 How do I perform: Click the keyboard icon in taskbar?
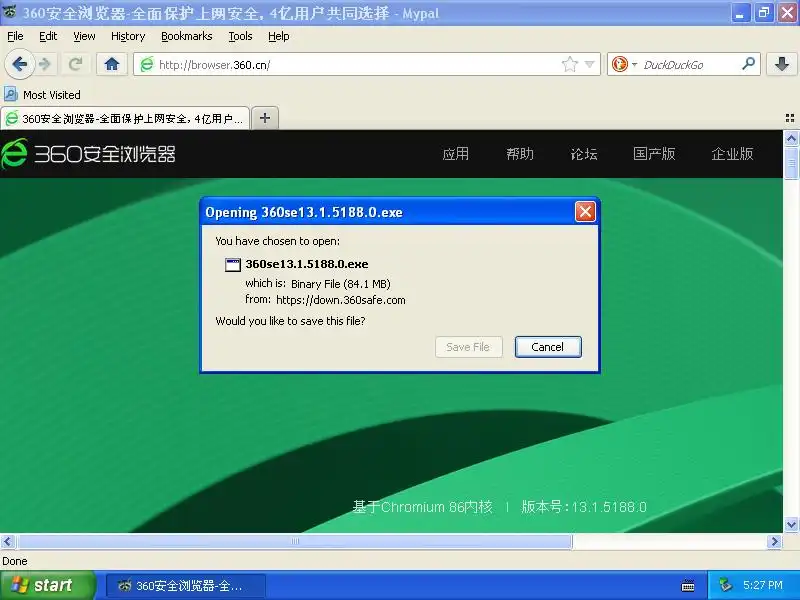pos(688,586)
